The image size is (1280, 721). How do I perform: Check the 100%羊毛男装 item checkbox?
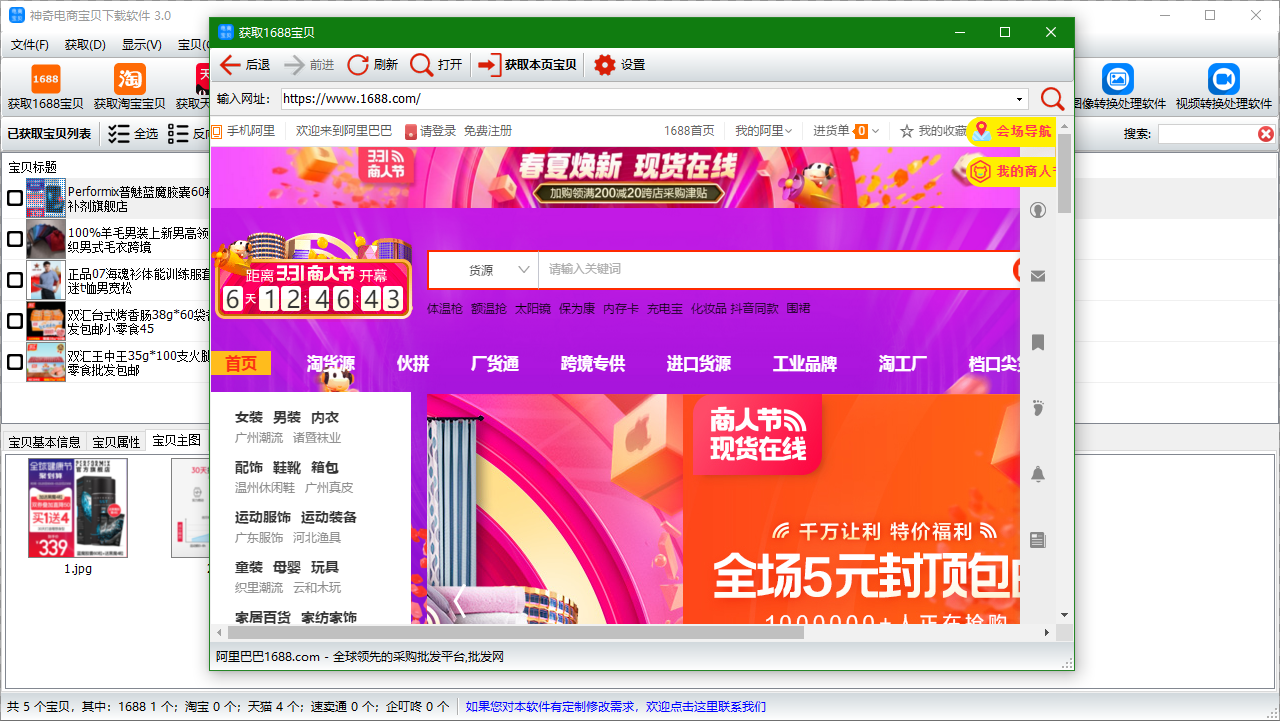(14, 239)
